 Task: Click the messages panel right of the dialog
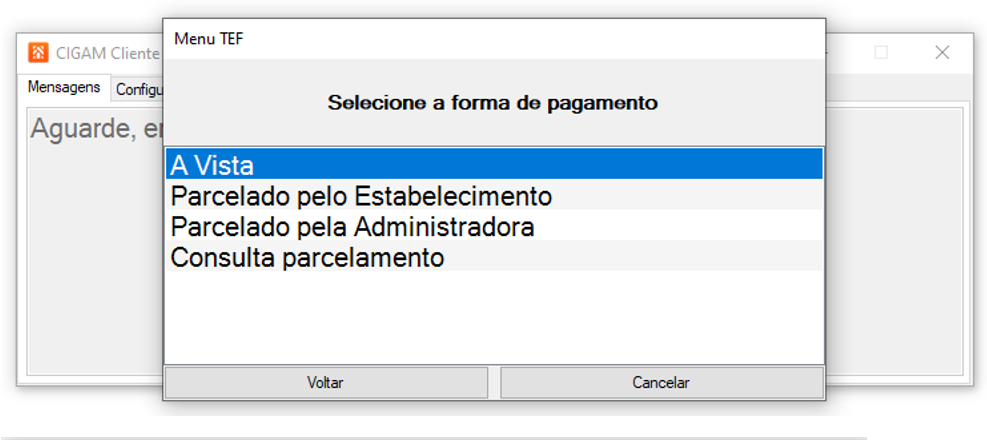[x=895, y=240]
